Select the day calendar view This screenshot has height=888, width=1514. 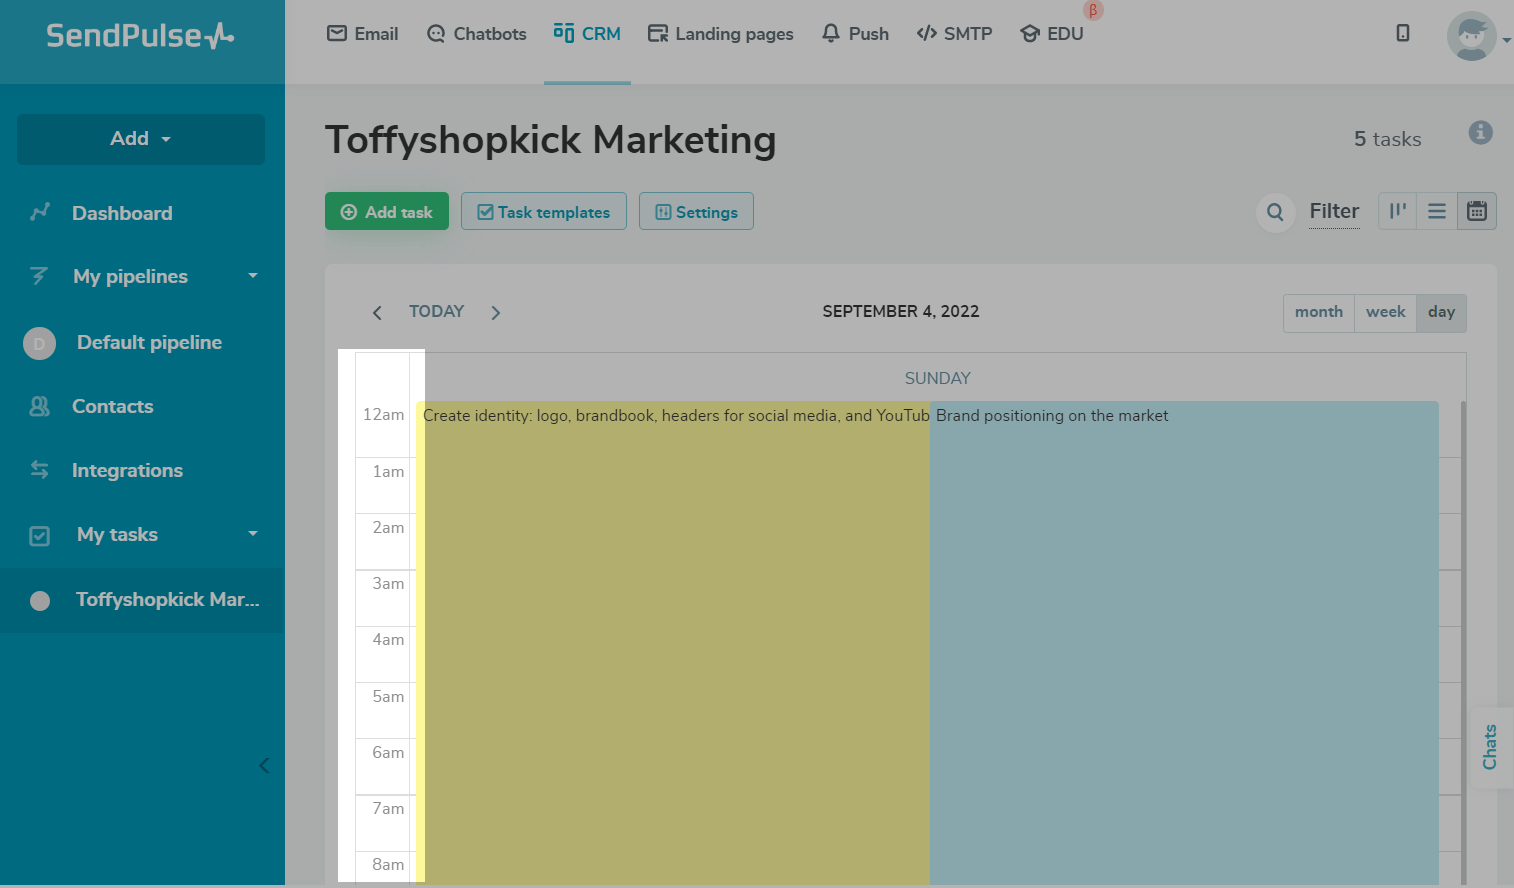(1441, 312)
